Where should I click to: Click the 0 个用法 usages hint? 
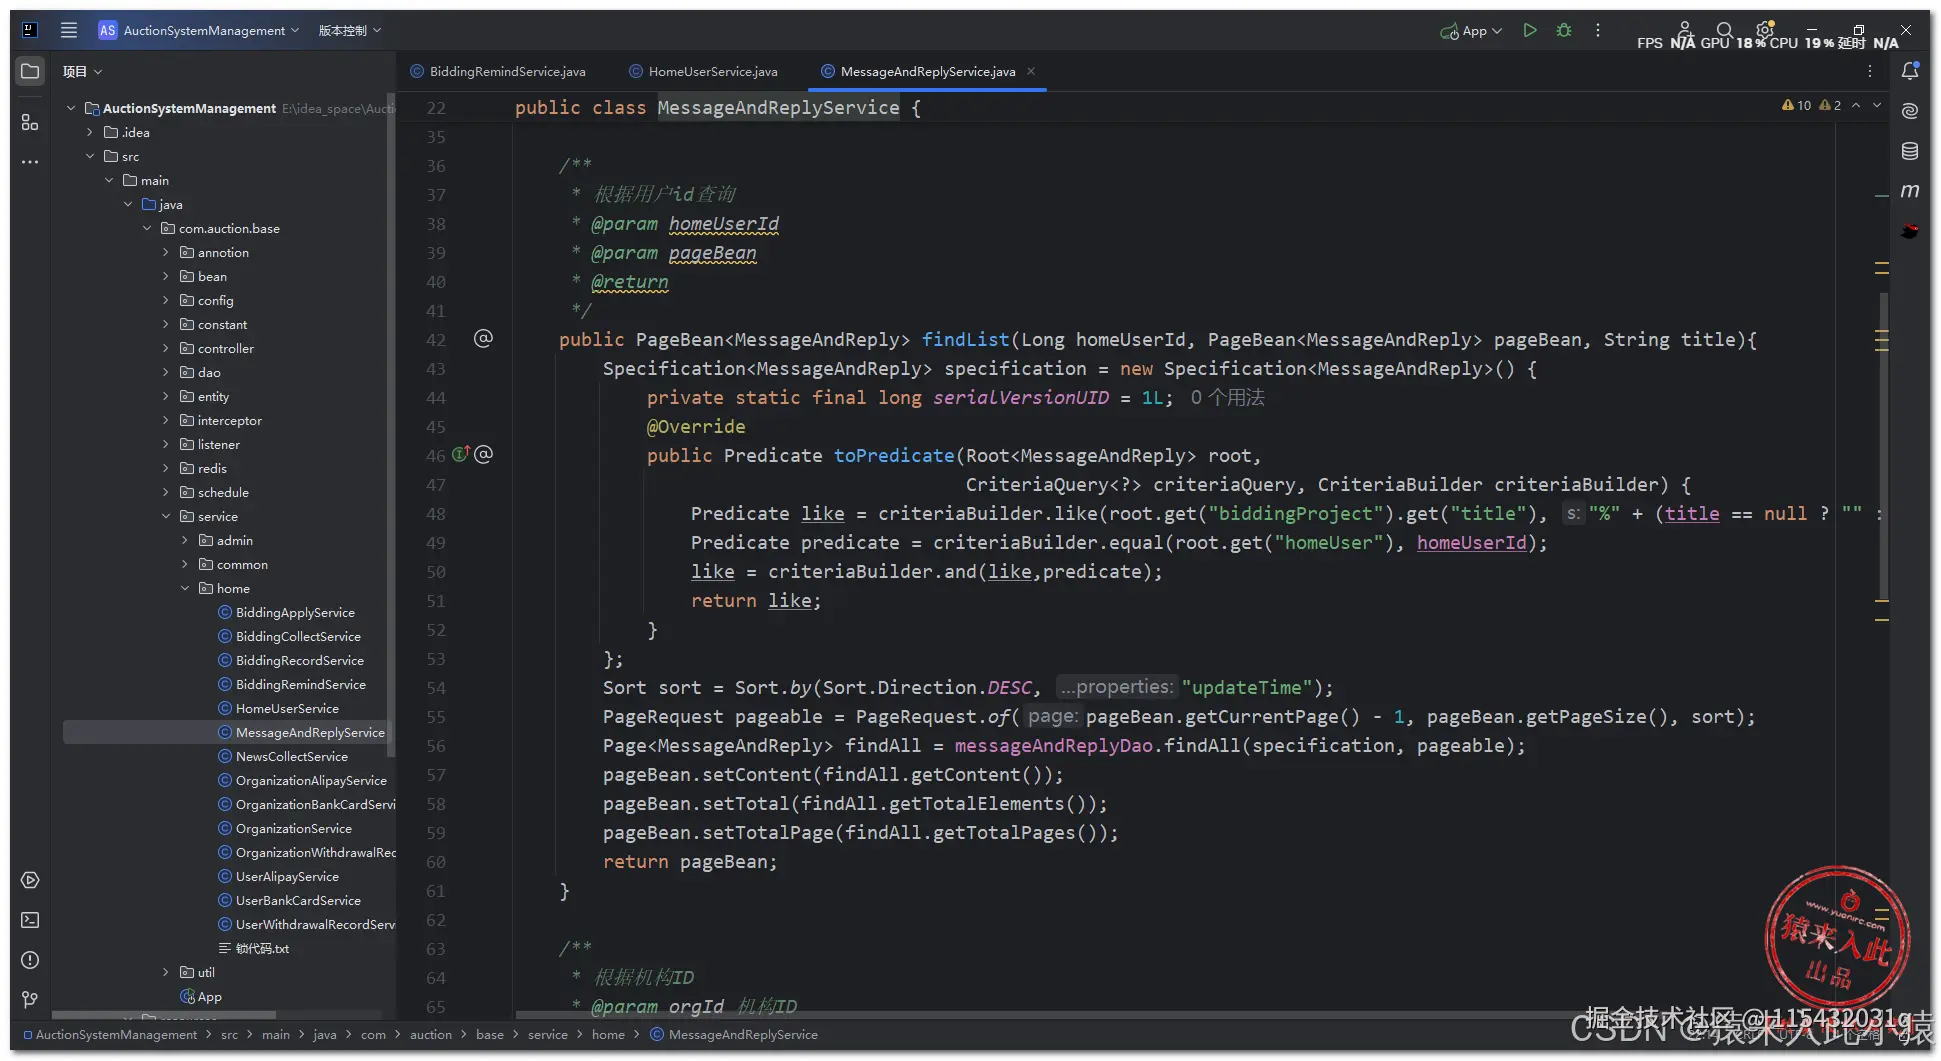[x=1227, y=397]
